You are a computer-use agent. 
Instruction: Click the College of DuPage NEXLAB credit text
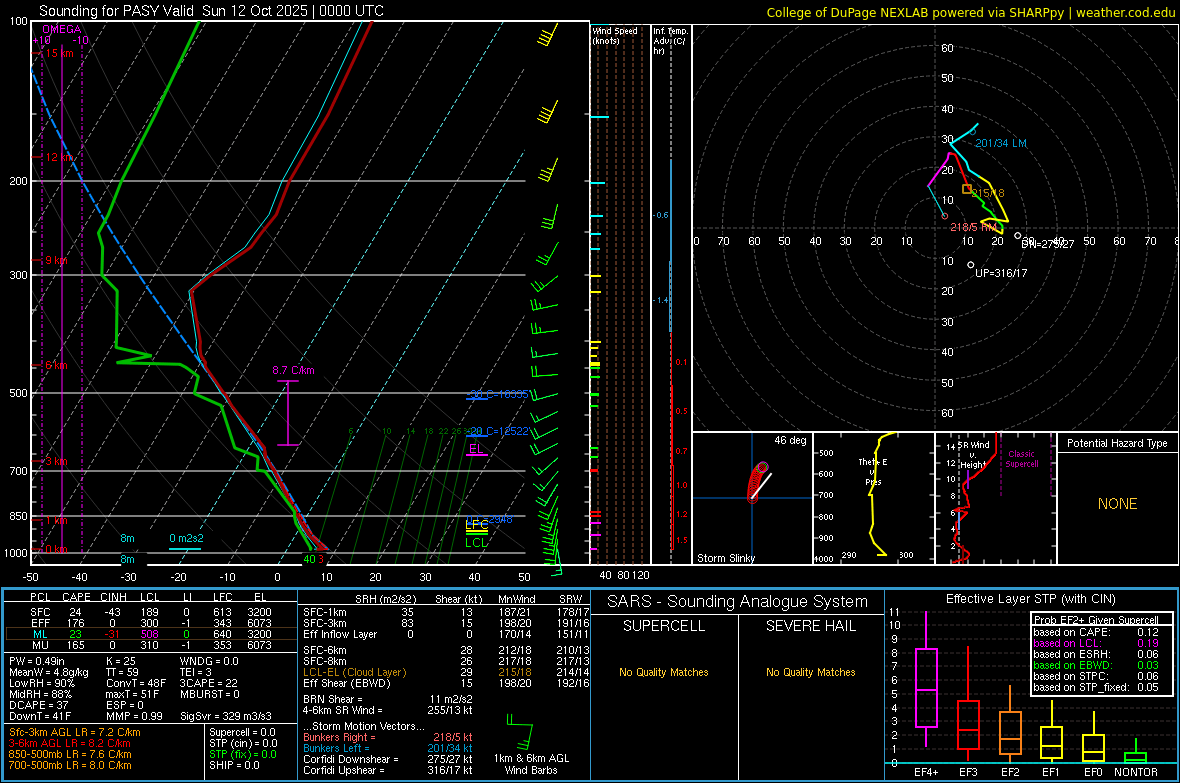970,12
